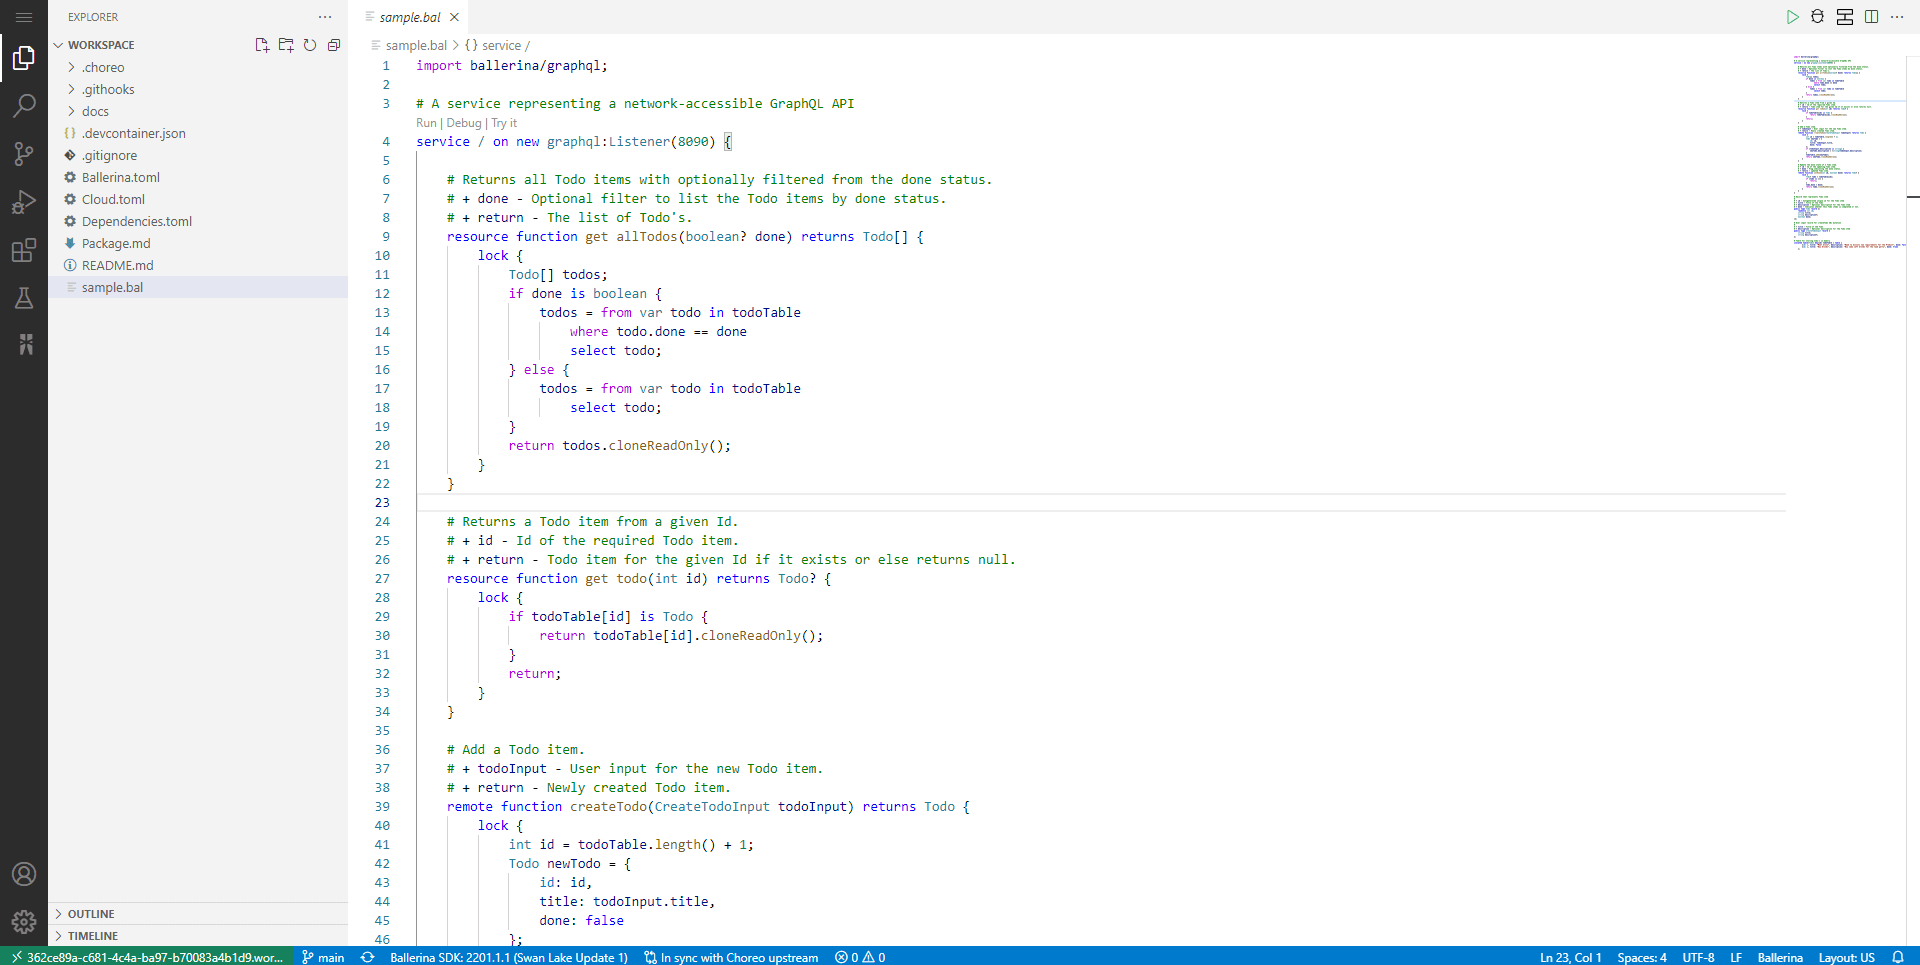This screenshot has height=965, width=1920.
Task: Click the Debug code lens link
Action: coord(464,123)
